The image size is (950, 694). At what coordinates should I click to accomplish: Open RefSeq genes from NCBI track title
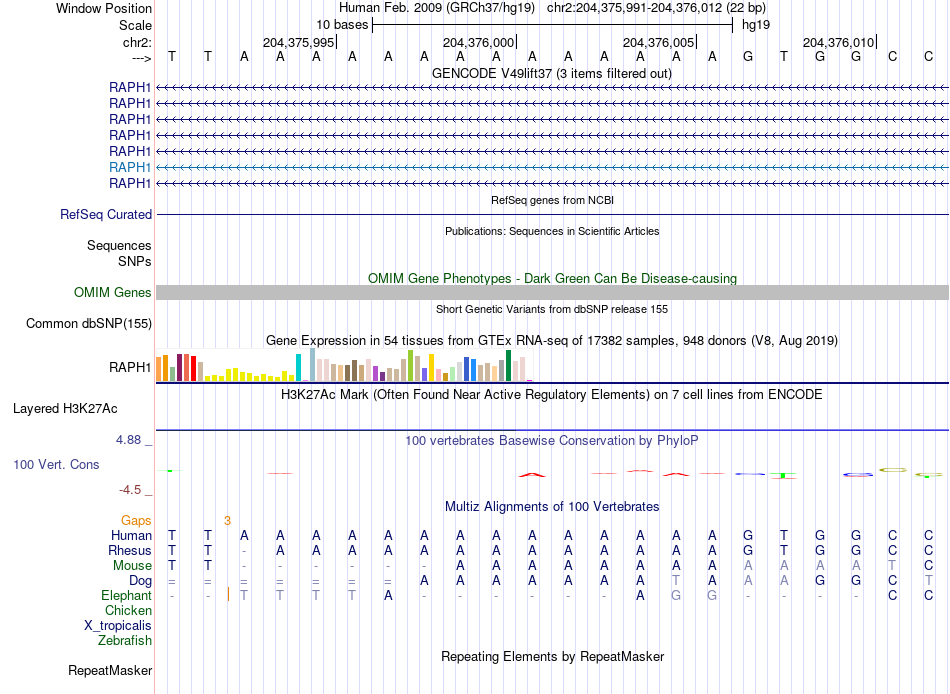pyautogui.click(x=552, y=200)
